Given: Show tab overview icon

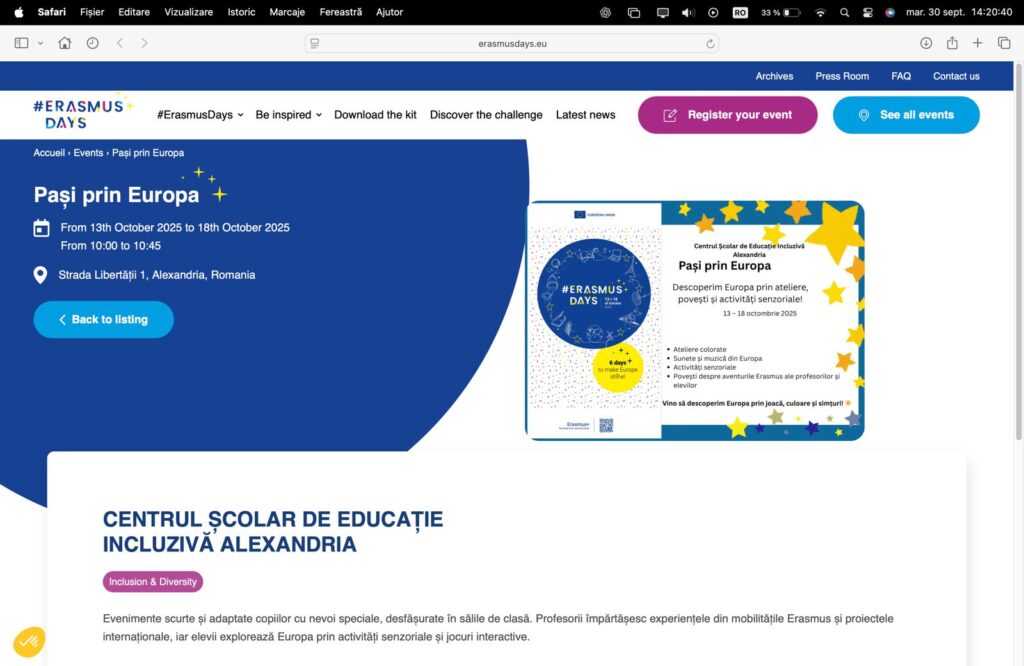Looking at the screenshot, I should point(1004,43).
